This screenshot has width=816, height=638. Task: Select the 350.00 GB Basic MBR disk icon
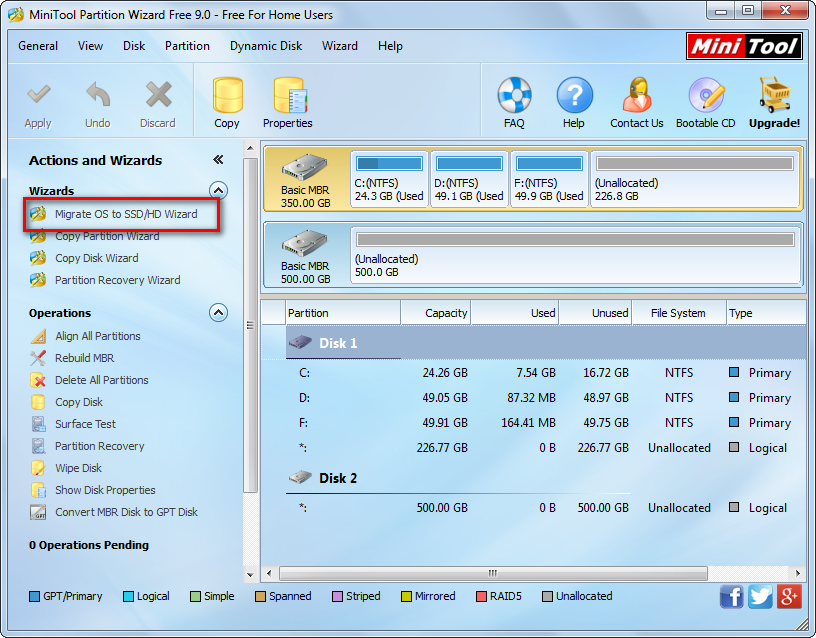(305, 167)
